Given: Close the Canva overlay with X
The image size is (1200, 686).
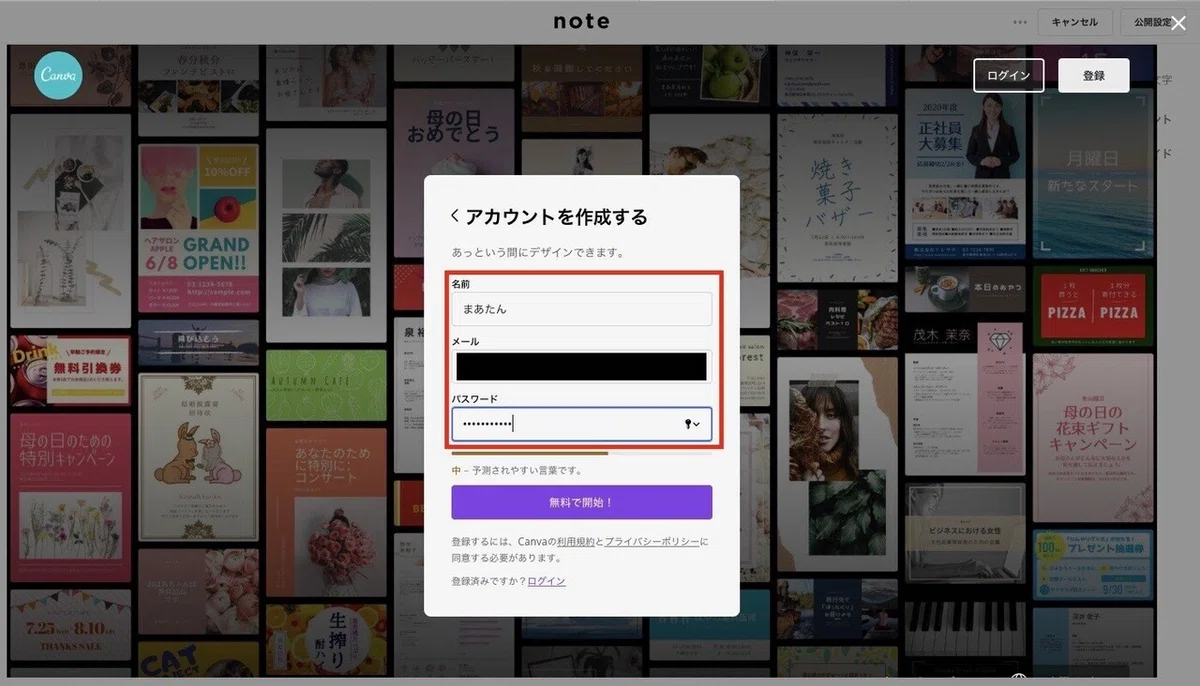Looking at the screenshot, I should (x=1178, y=23).
